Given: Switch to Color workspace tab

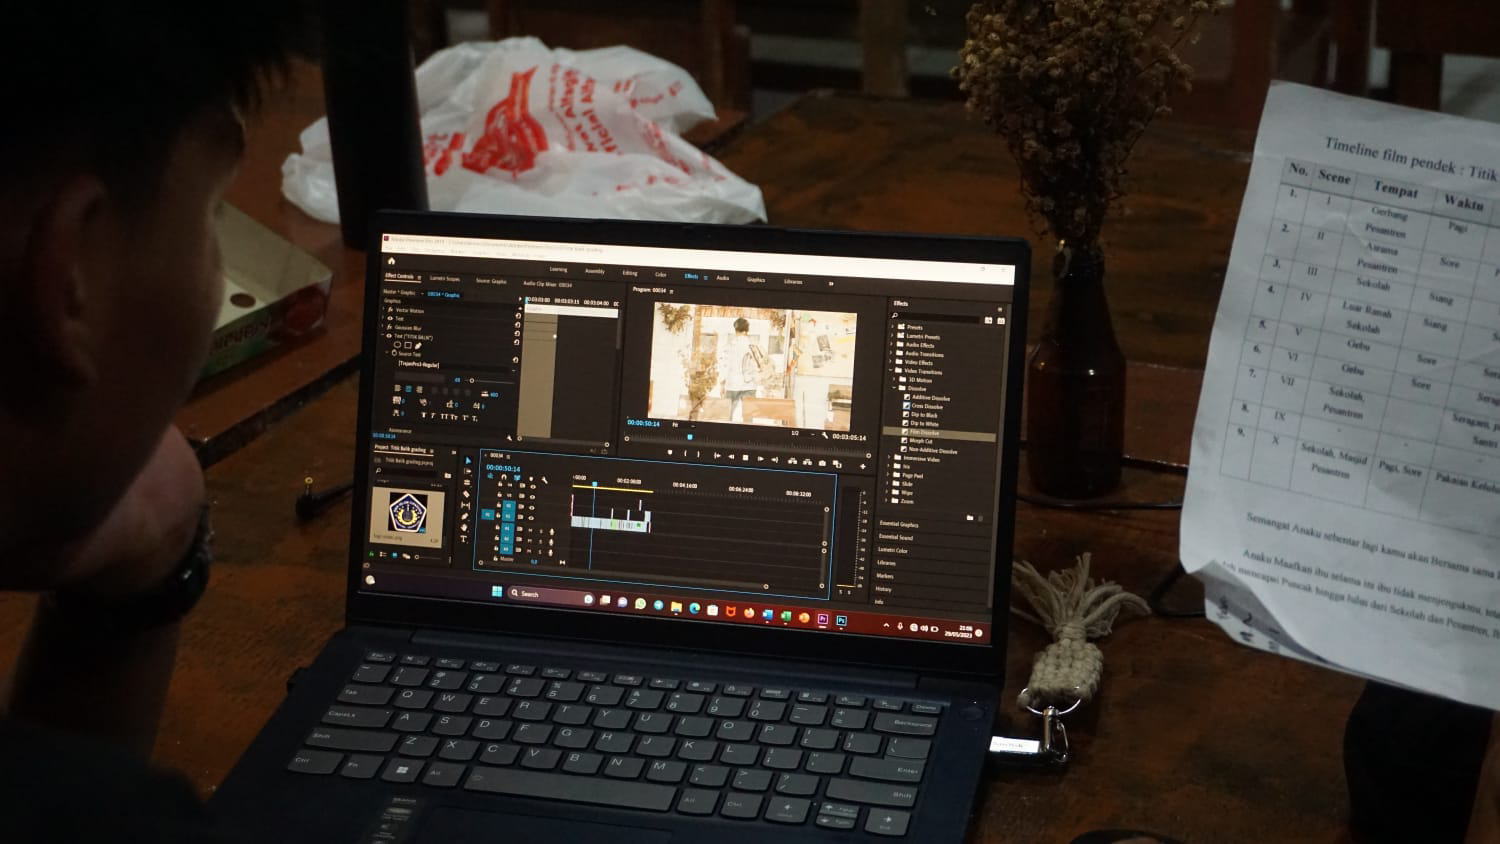Looking at the screenshot, I should click(660, 274).
